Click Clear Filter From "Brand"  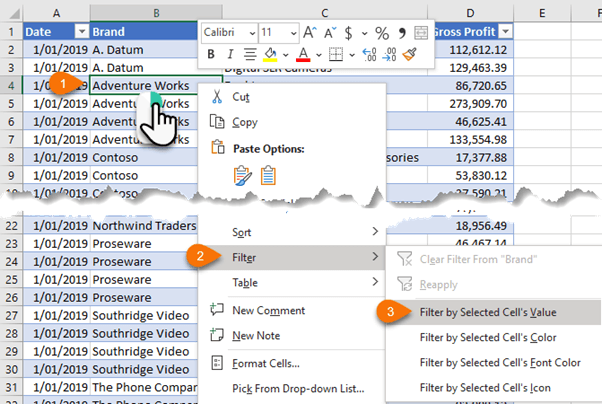[494, 259]
